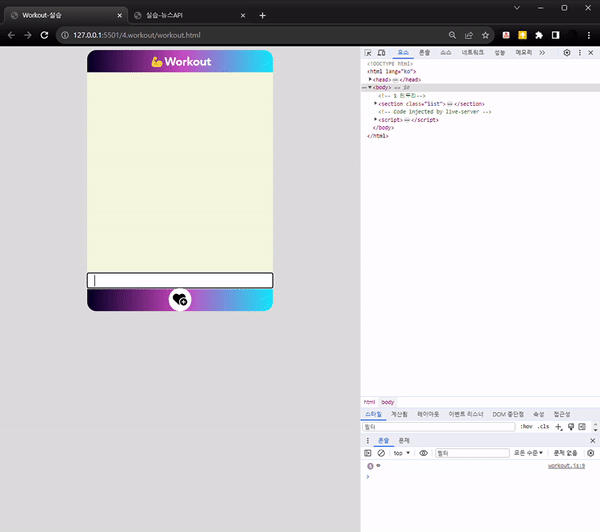The height and width of the screenshot is (532, 600).
Task: Click the html breadcrumb
Action: (x=369, y=402)
